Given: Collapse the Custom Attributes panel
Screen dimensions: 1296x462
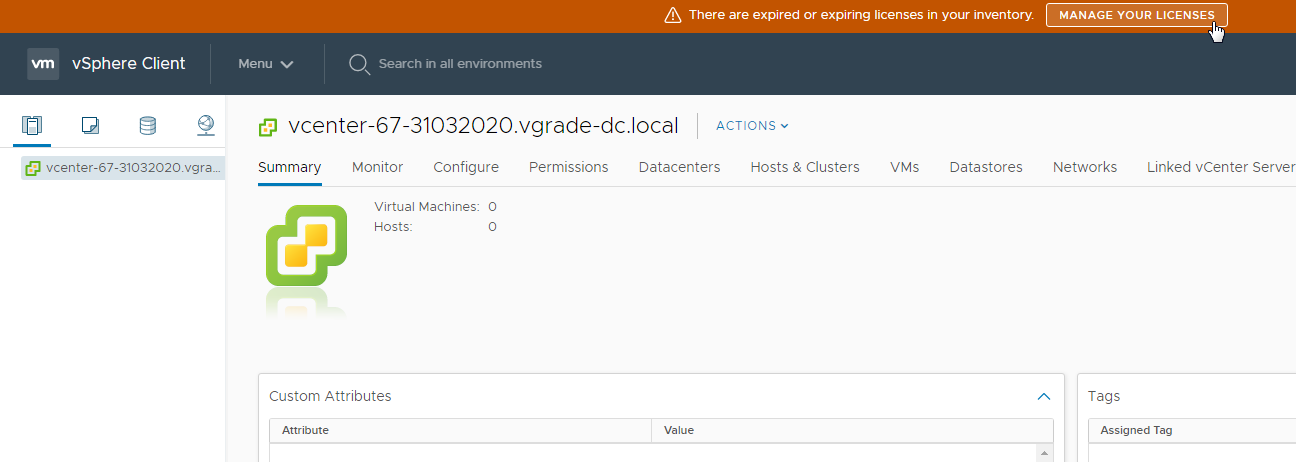Looking at the screenshot, I should pos(1044,397).
